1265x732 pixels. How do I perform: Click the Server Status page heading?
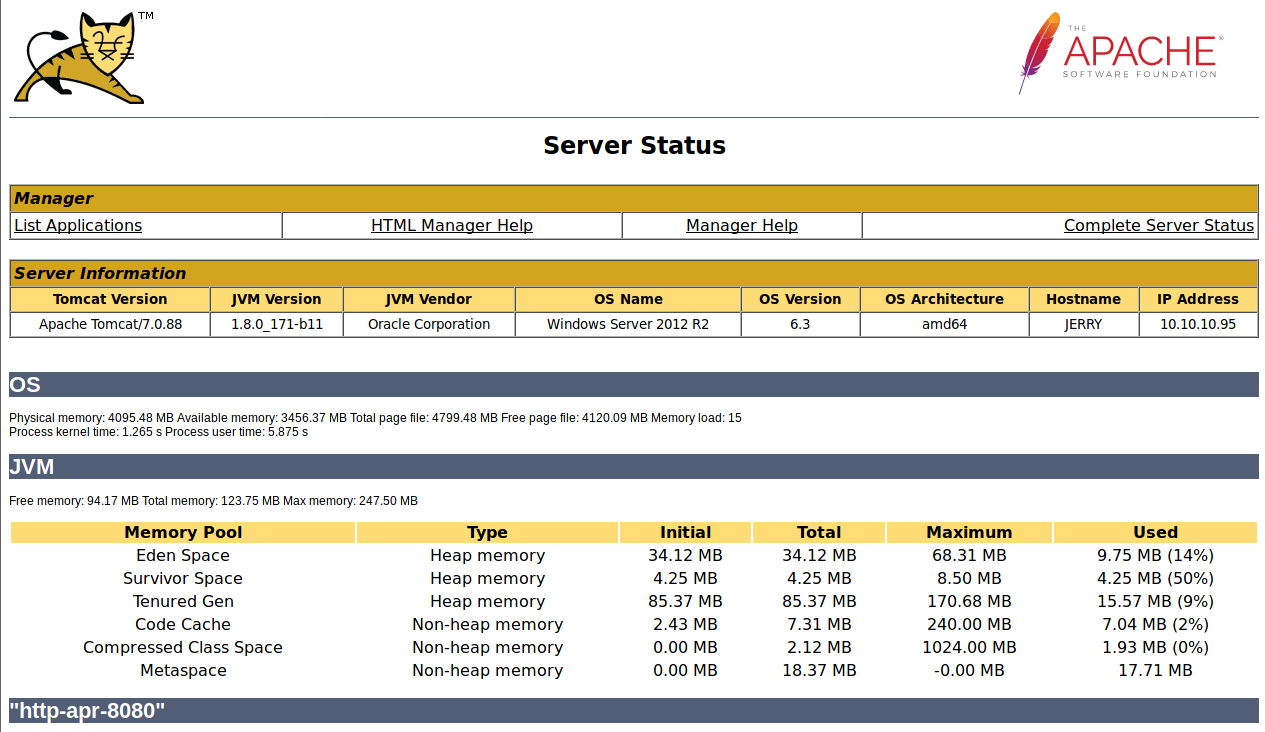pos(634,146)
